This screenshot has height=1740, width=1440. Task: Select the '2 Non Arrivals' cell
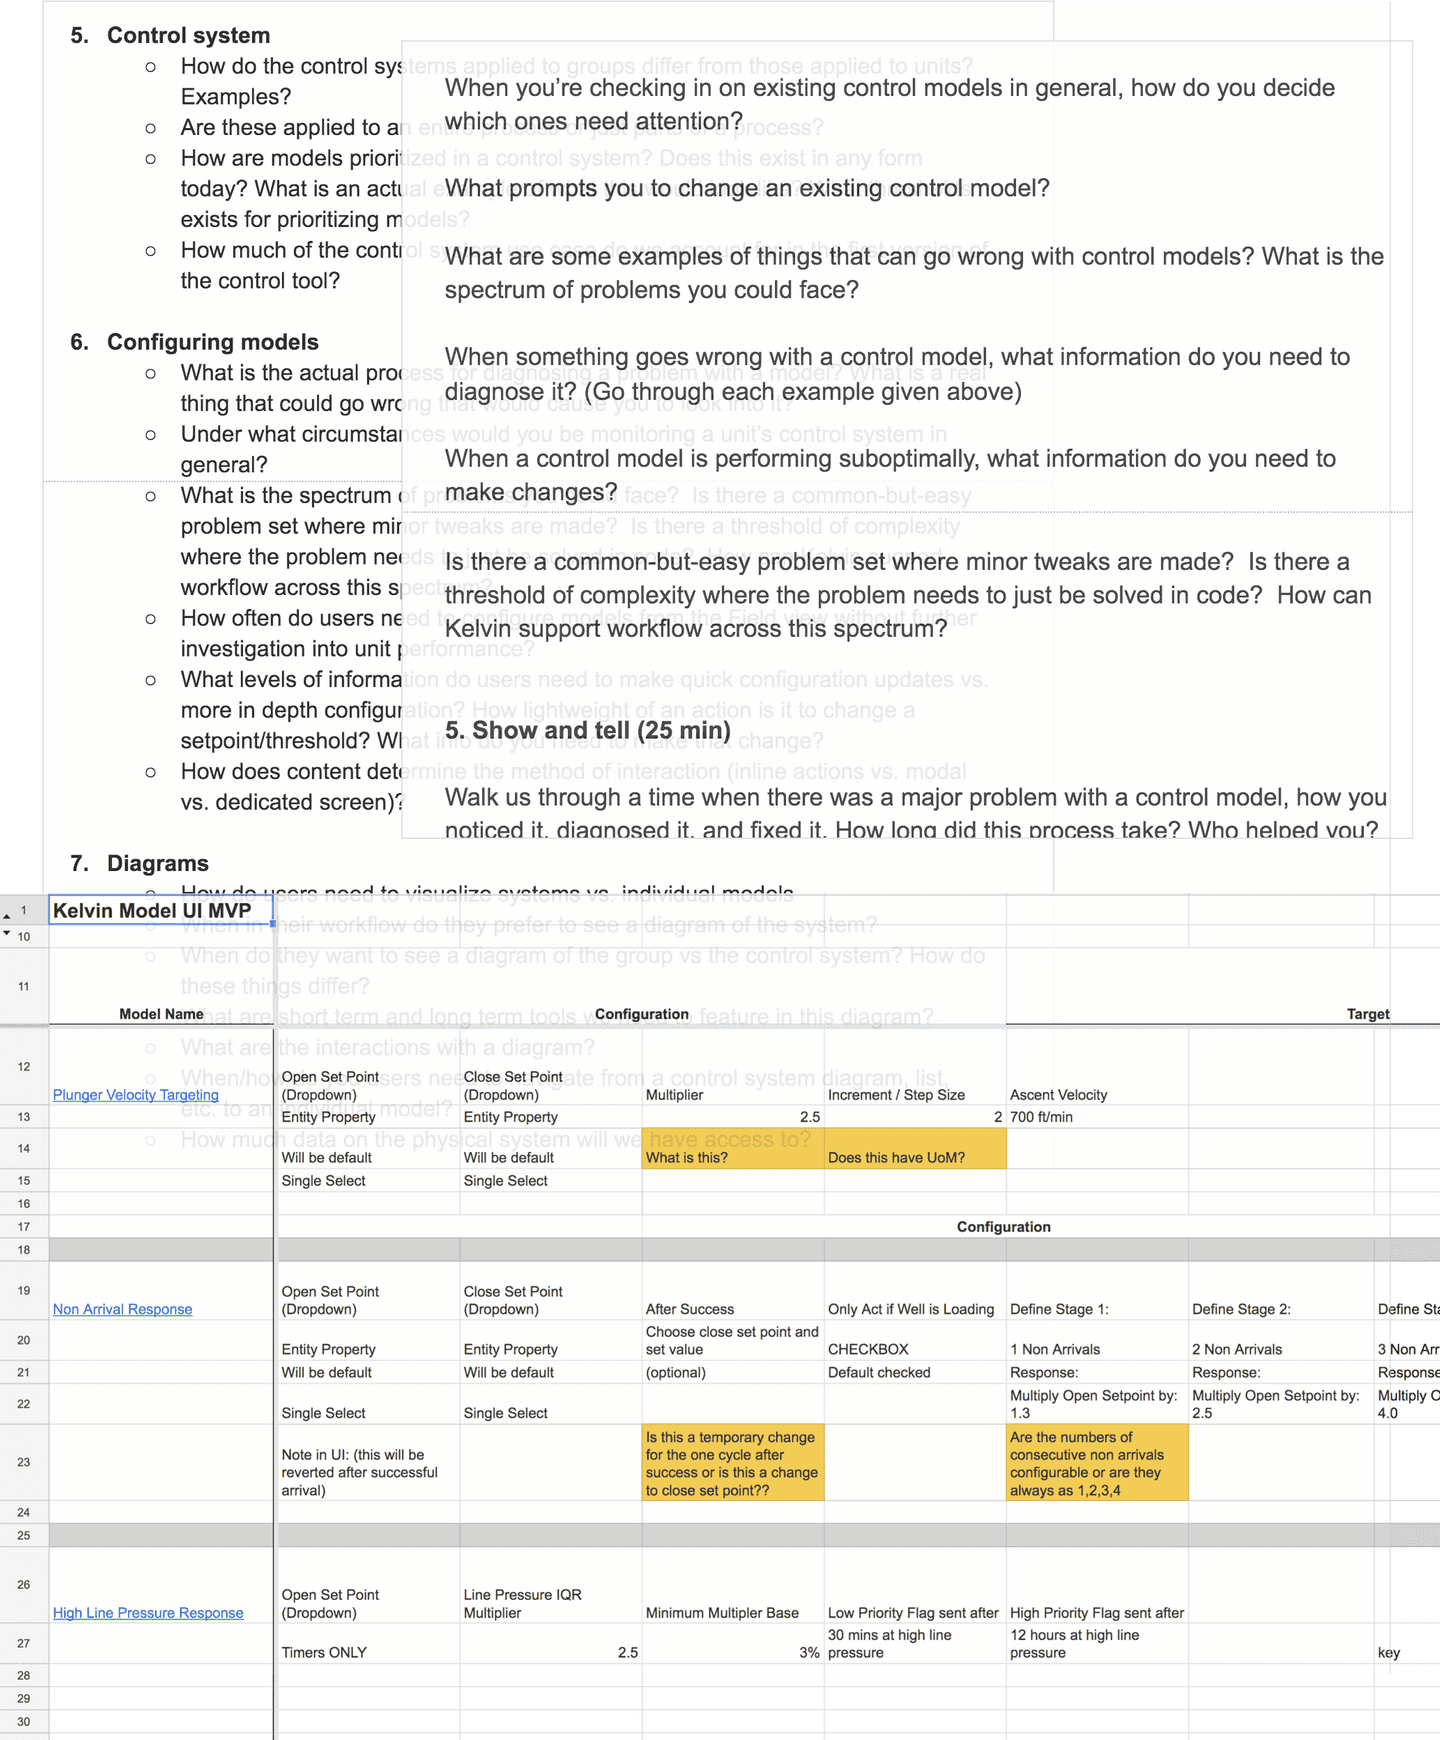tap(1281, 1340)
